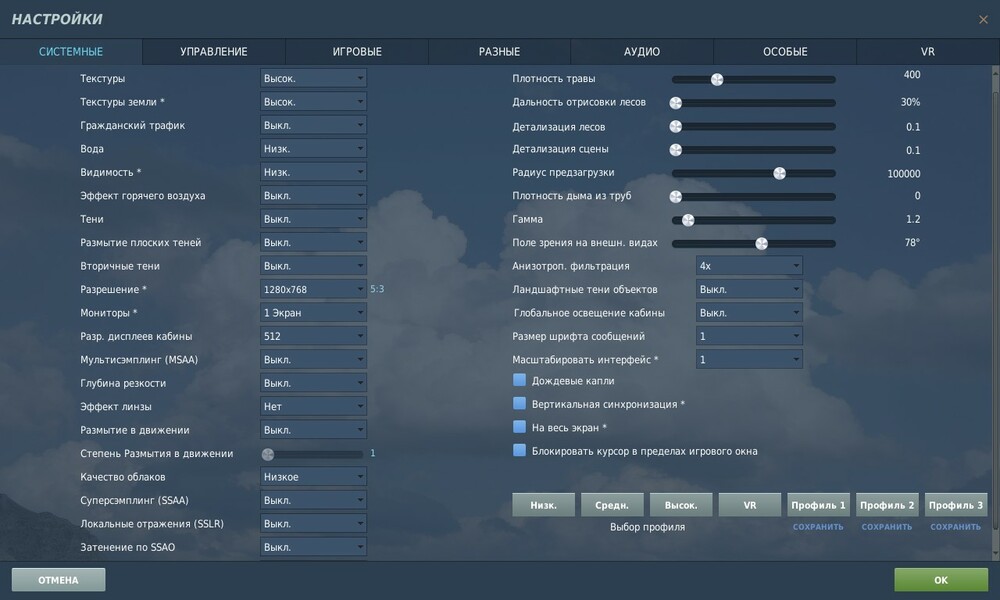The image size is (1000, 600).
Task: Click СОХРАНИТЬ under Профиль 3
Action: [956, 527]
